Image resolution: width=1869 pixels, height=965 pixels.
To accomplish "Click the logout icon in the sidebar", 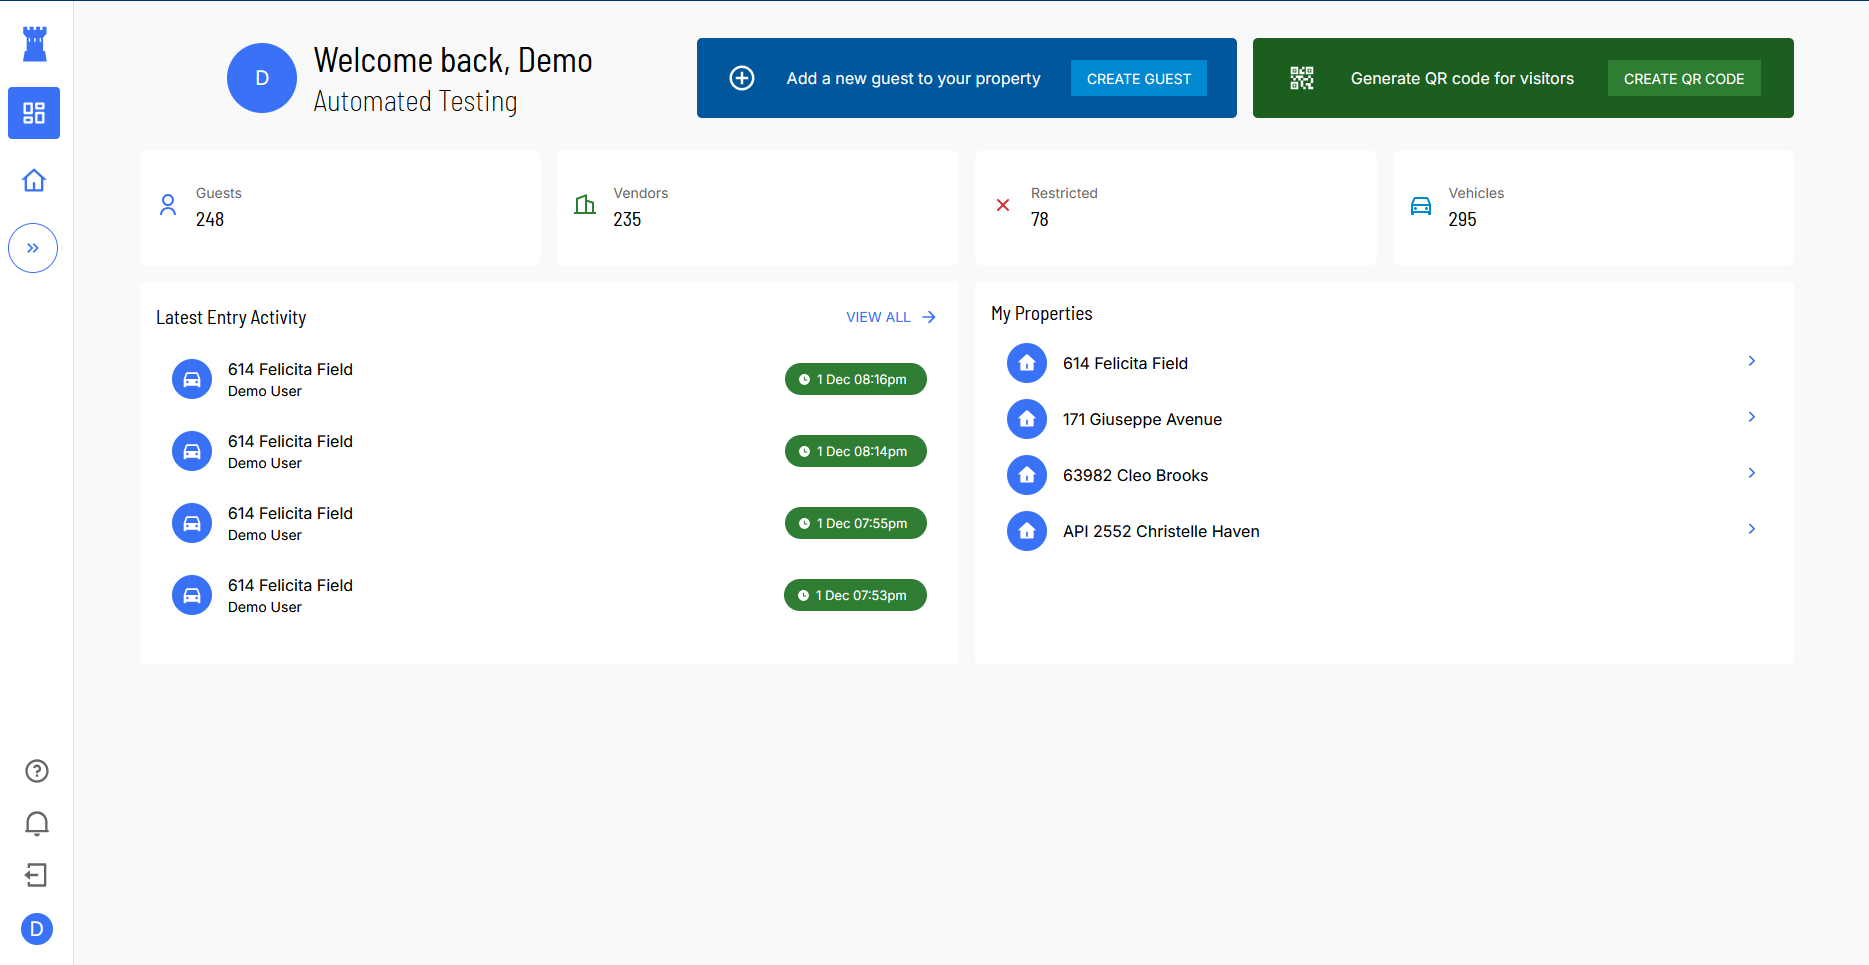I will [x=37, y=876].
